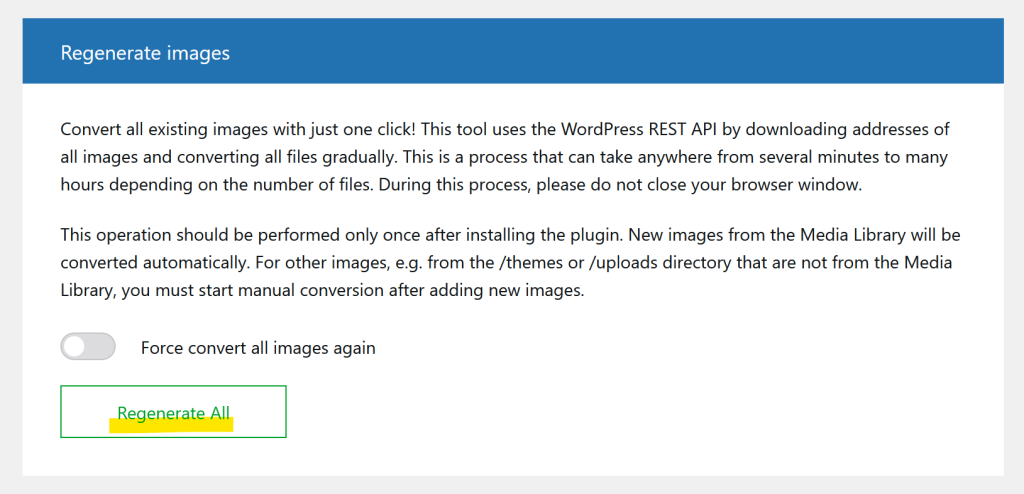Click the phrase "just one click!"
This screenshot has height=494, width=1024.
368,130
